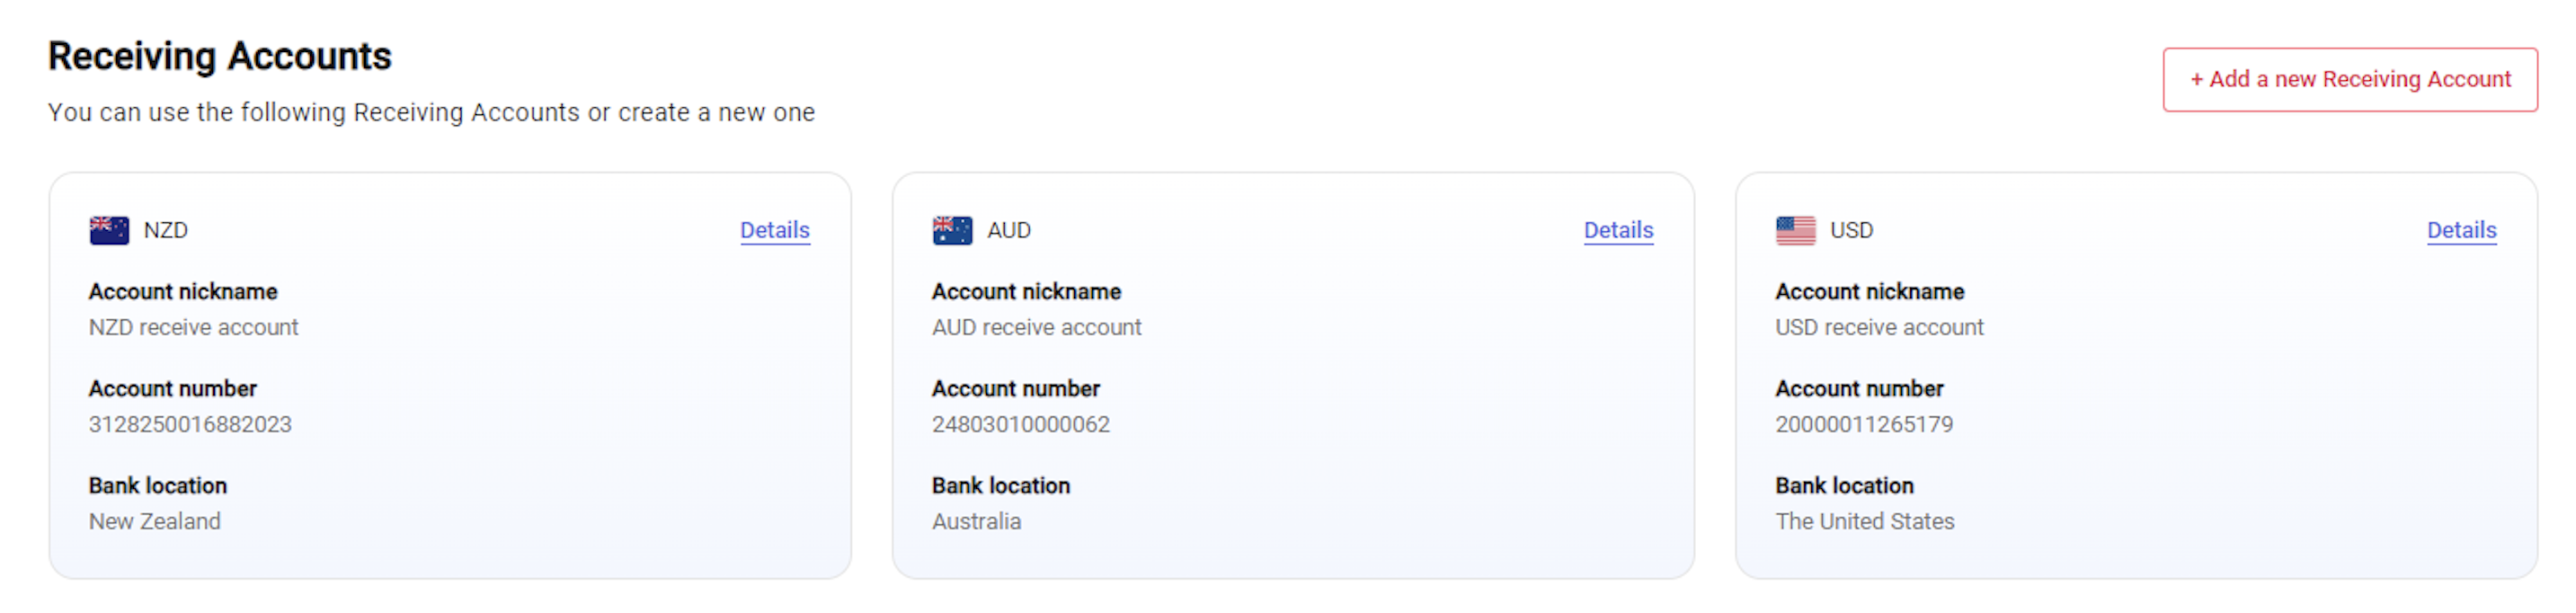Click the United States flag icon
This screenshot has height=613, width=2576.
[1795, 230]
